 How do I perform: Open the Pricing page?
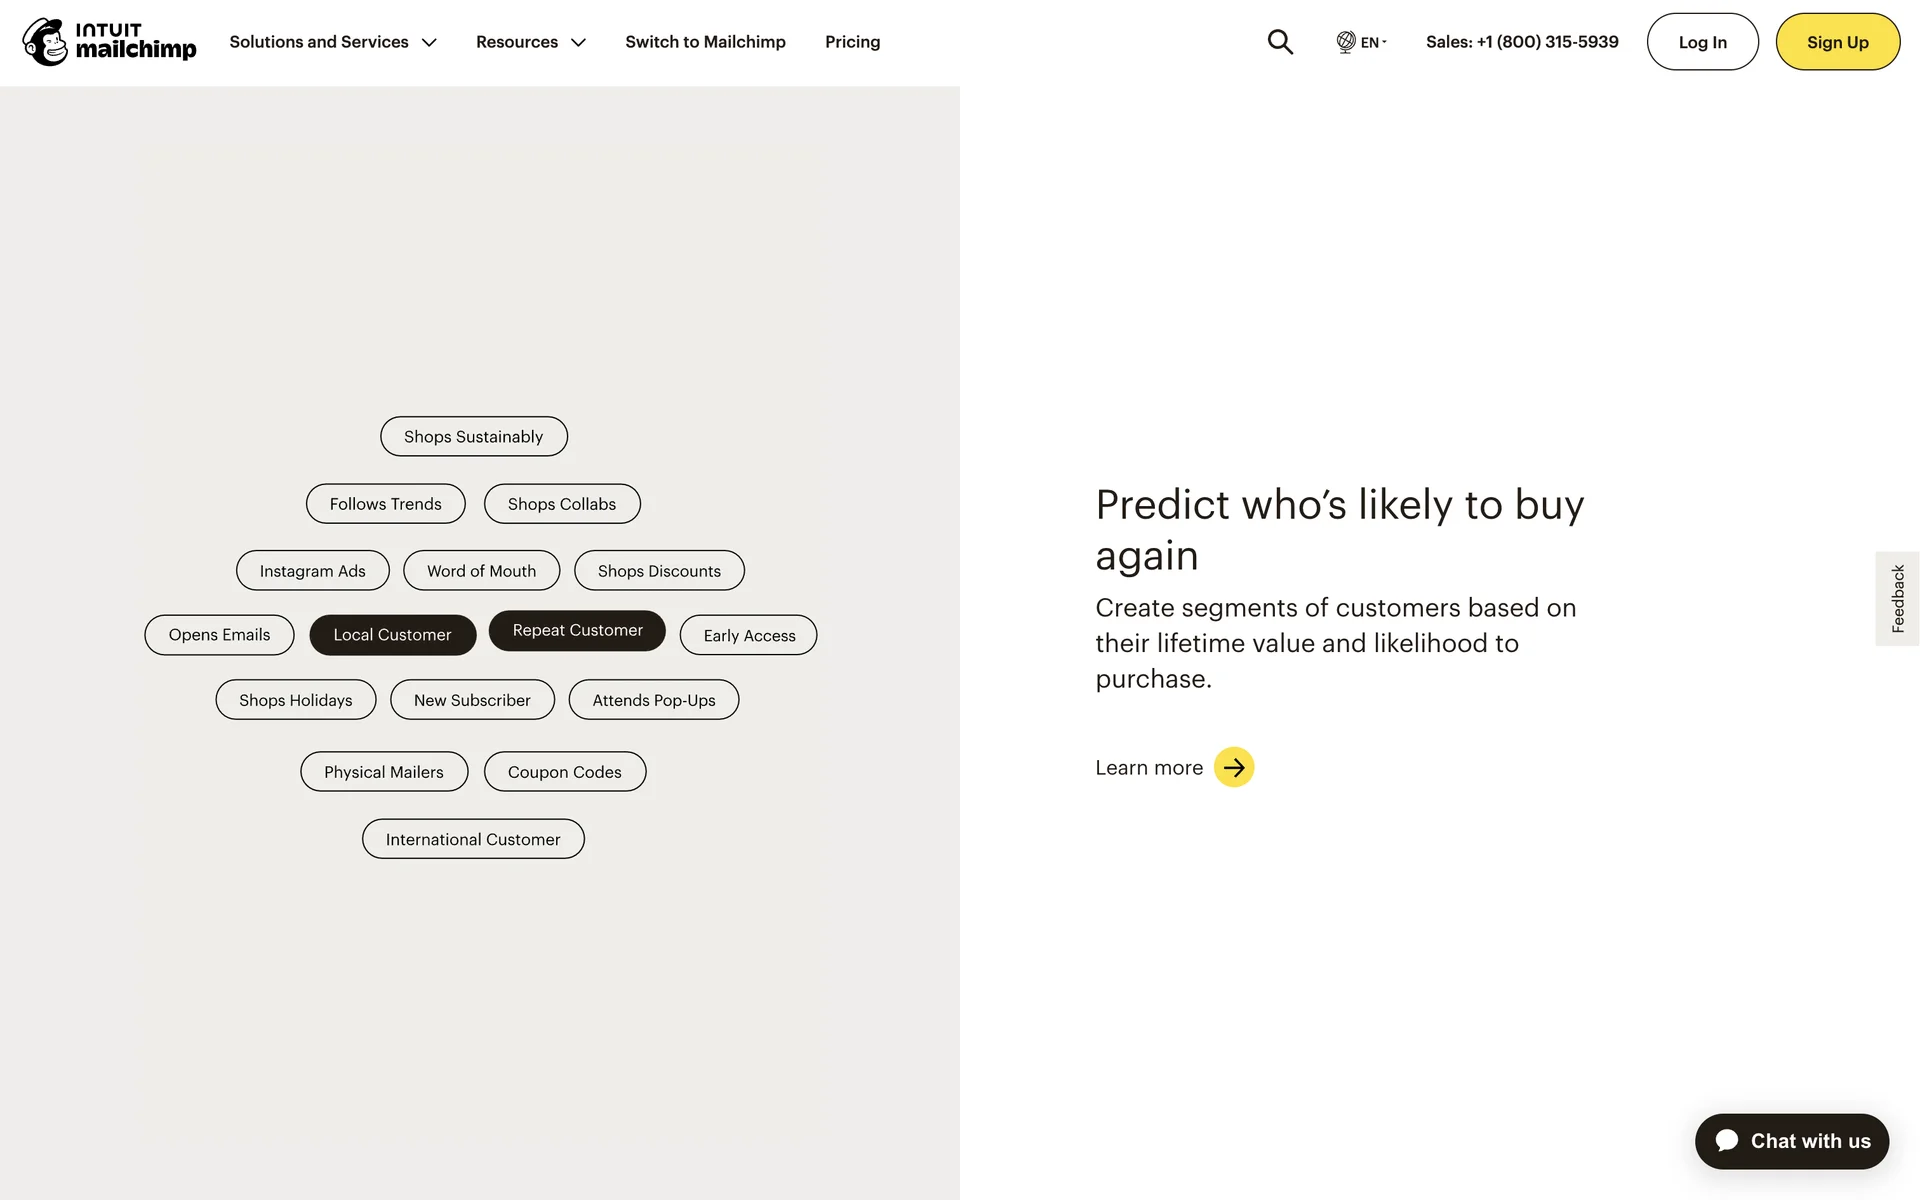point(852,42)
